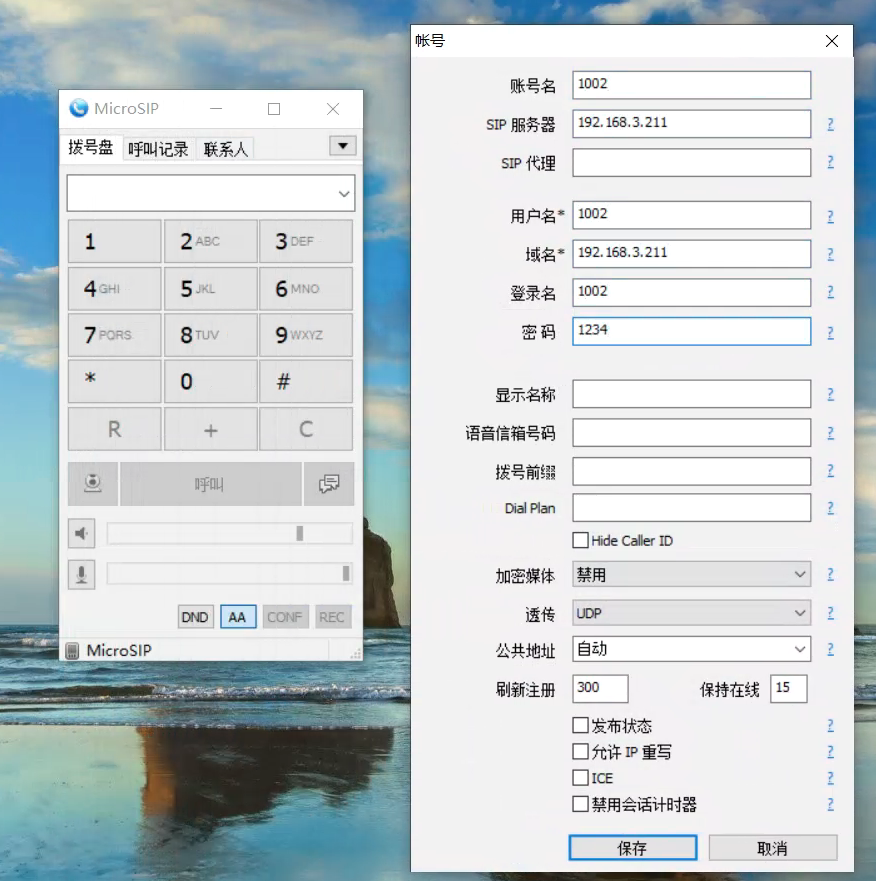Click the speaker volume slider
Viewport: 876px width, 881px height.
[x=229, y=534]
